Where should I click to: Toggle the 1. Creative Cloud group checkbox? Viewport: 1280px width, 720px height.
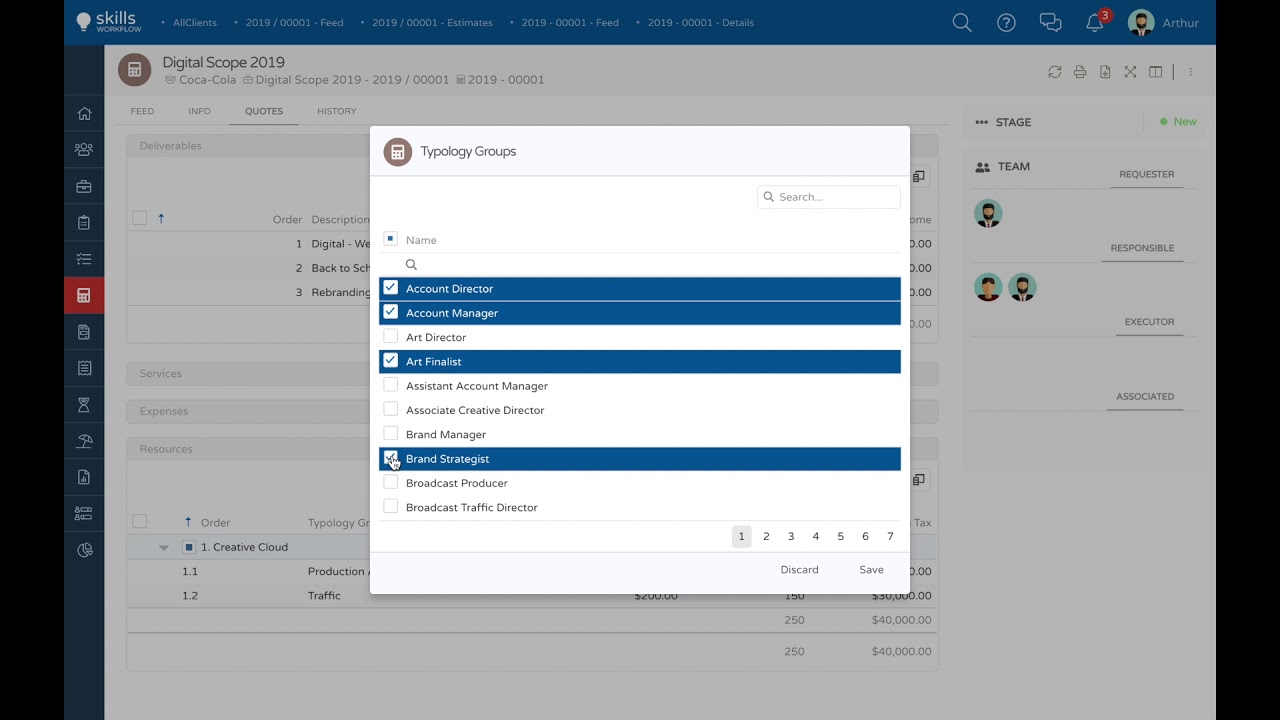[x=188, y=547]
